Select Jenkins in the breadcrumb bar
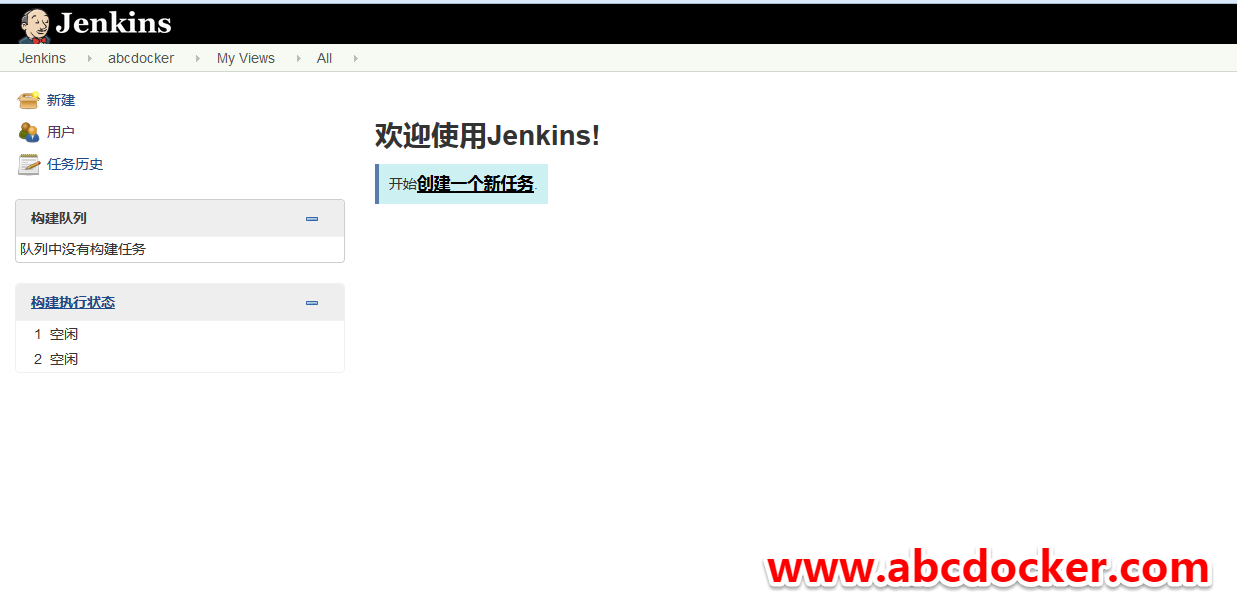 tap(42, 58)
